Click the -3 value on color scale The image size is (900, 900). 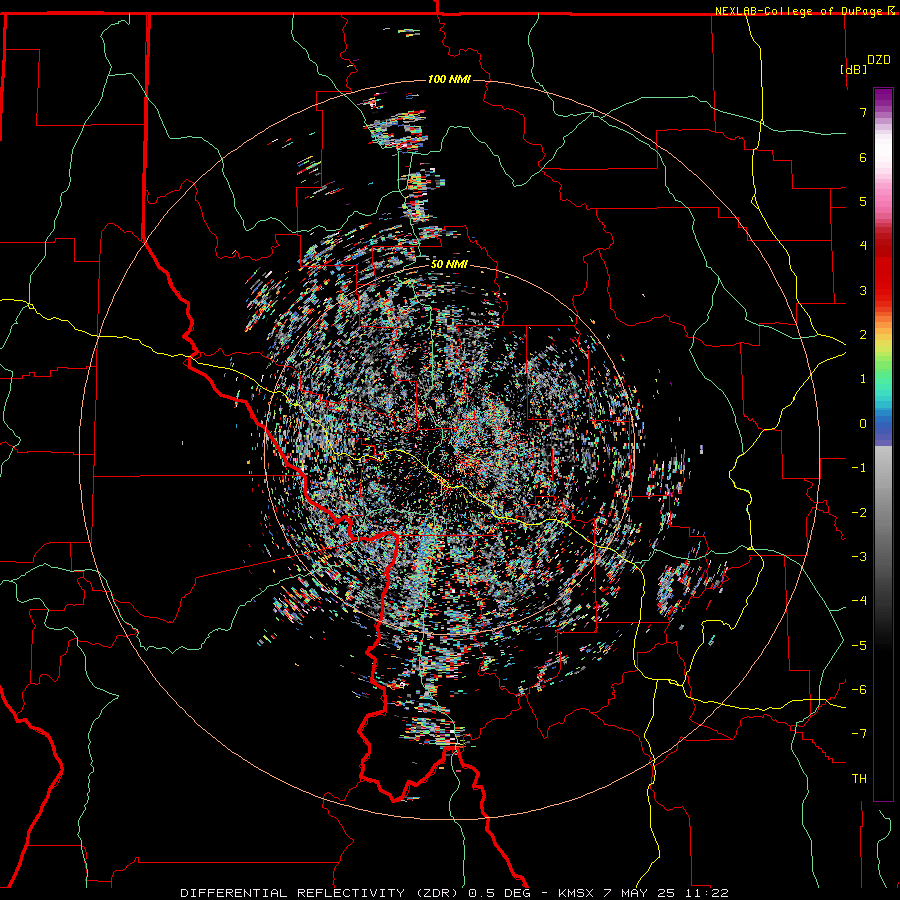[x=859, y=557]
